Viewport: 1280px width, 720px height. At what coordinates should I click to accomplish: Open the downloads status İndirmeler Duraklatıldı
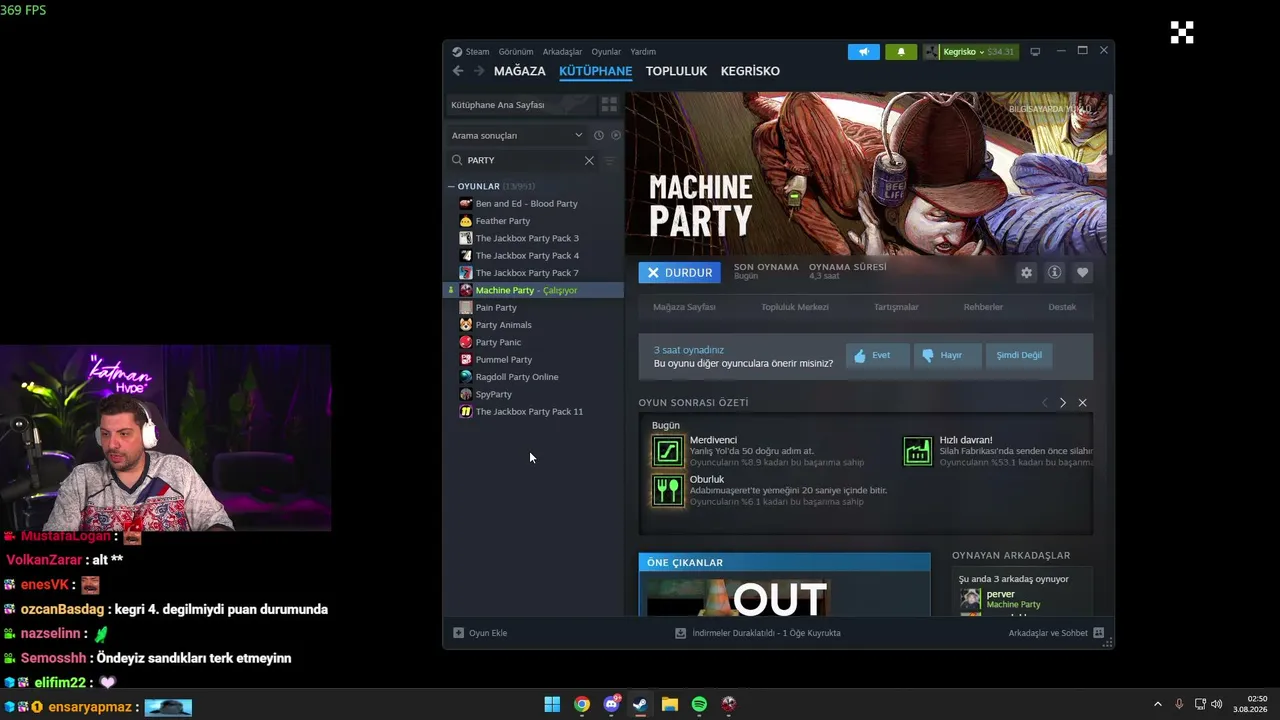(x=758, y=633)
